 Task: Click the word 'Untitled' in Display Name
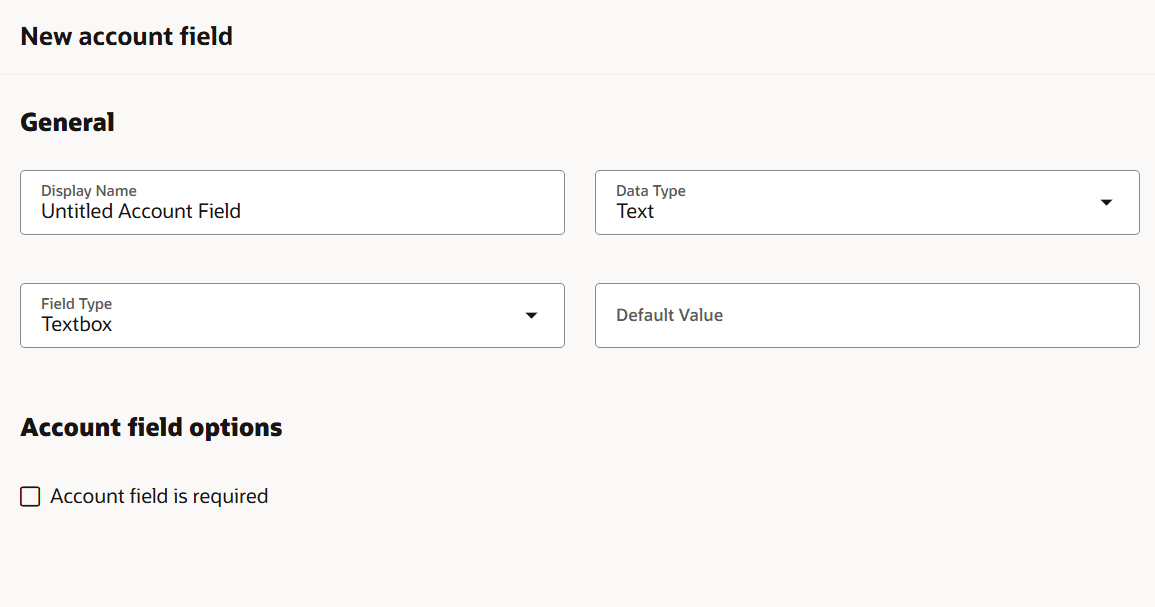[x=76, y=212]
